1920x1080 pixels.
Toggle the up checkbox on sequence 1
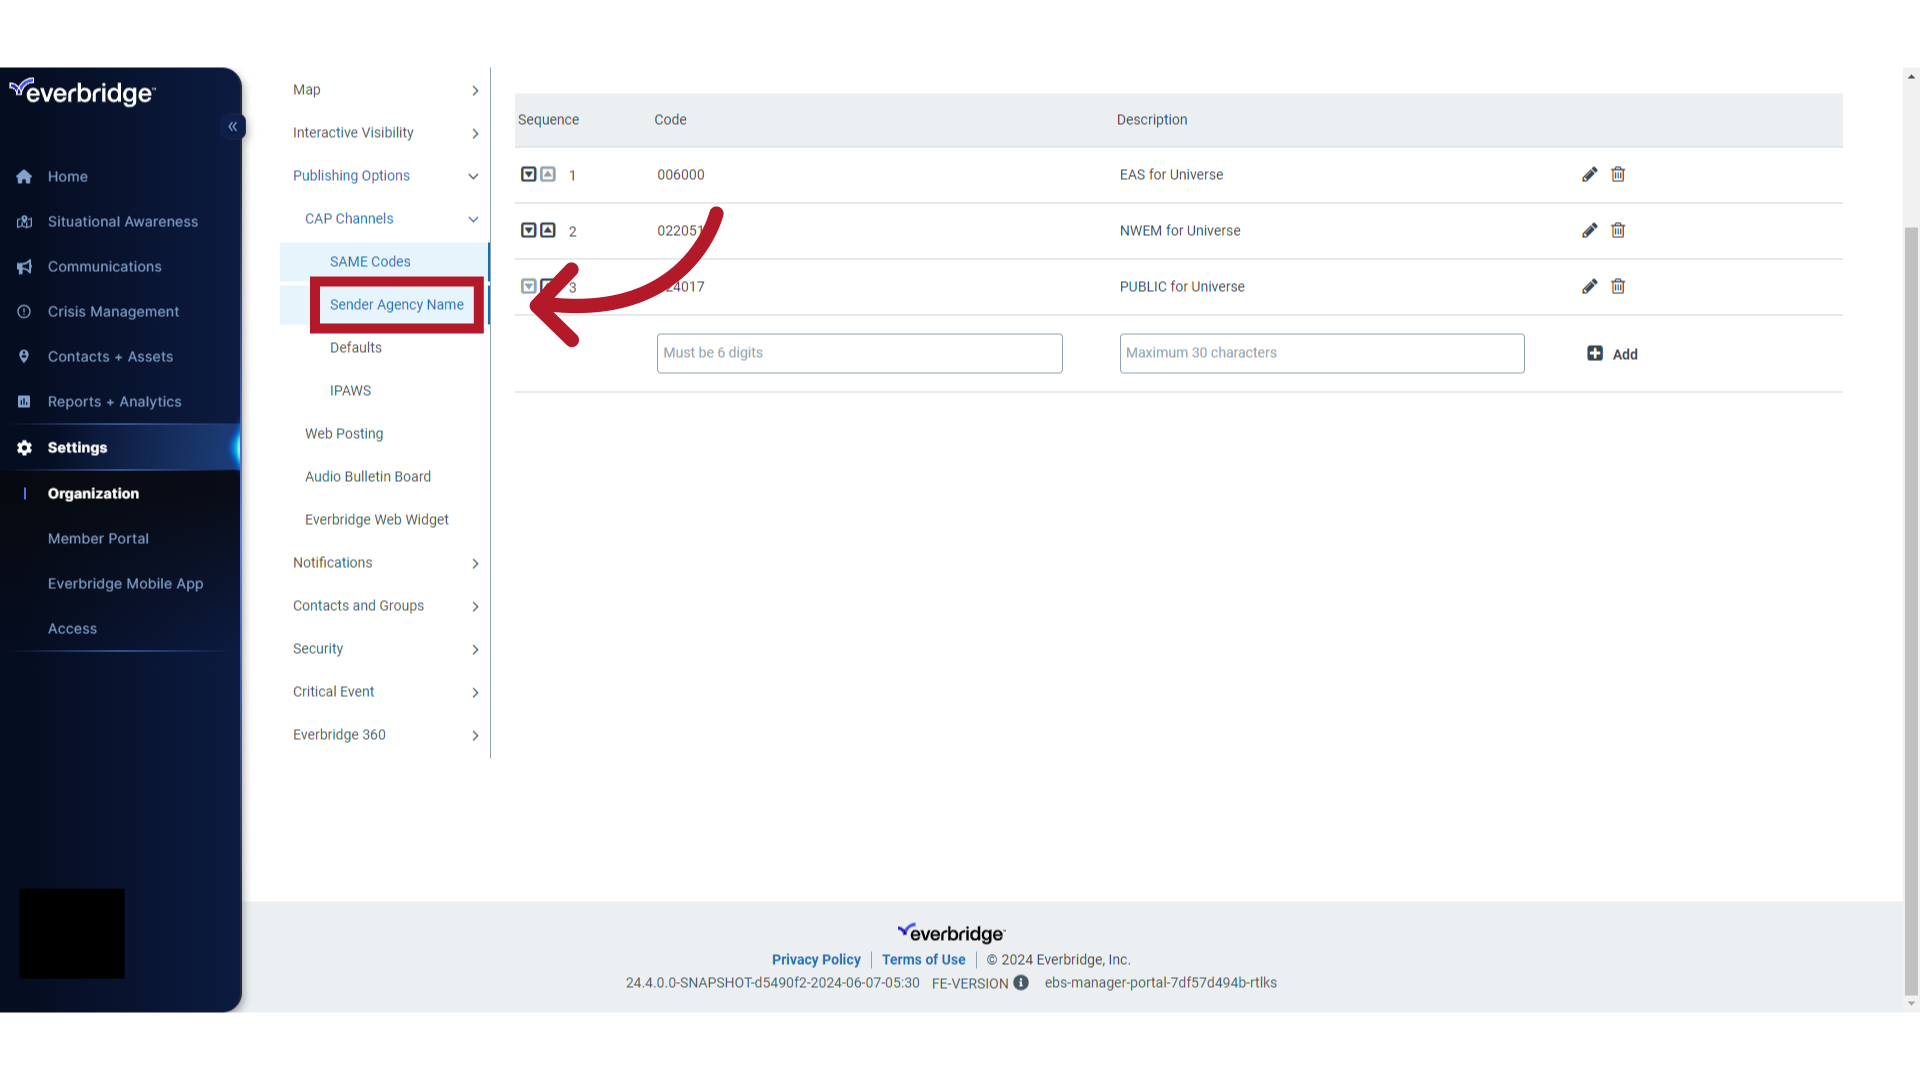point(547,174)
